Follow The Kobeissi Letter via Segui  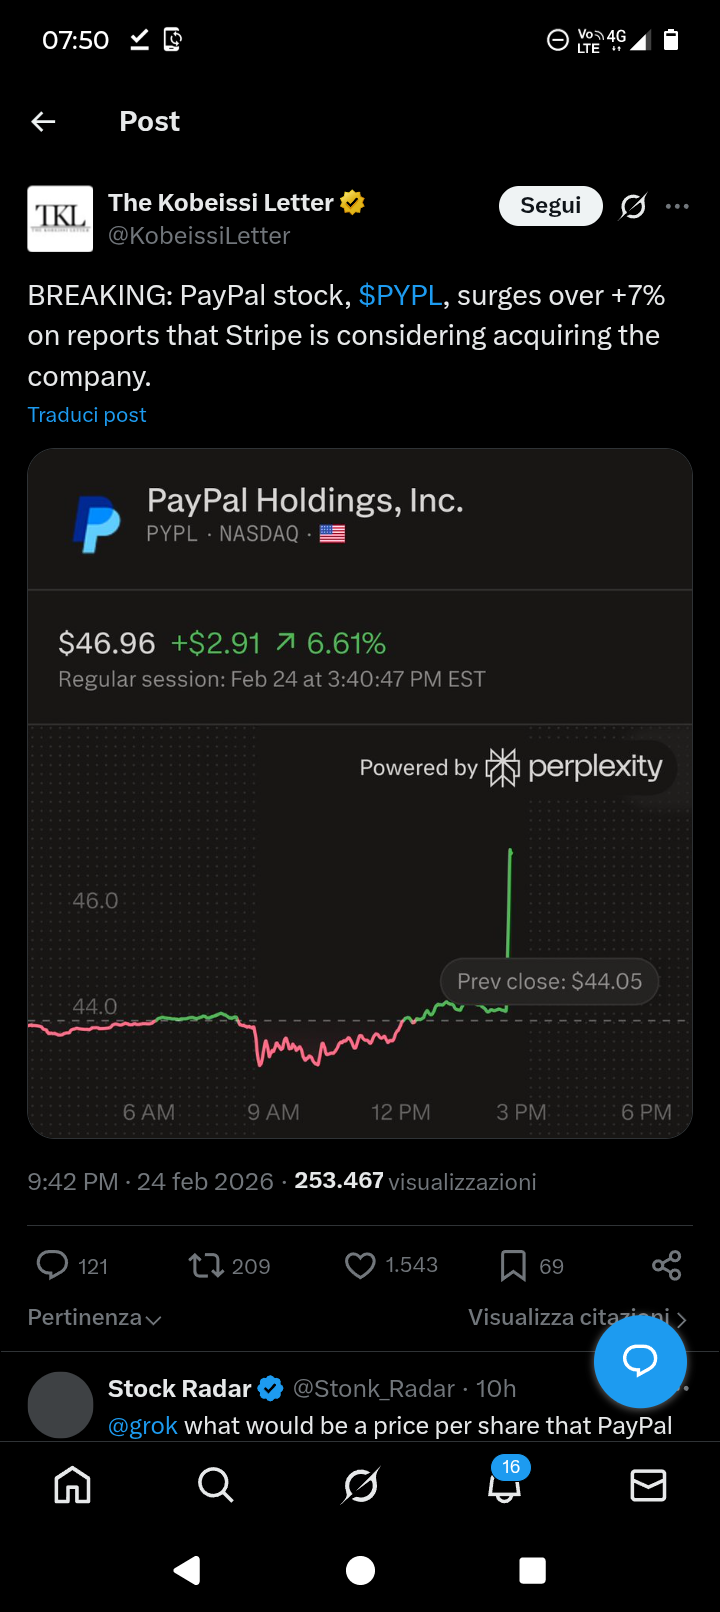[550, 206]
